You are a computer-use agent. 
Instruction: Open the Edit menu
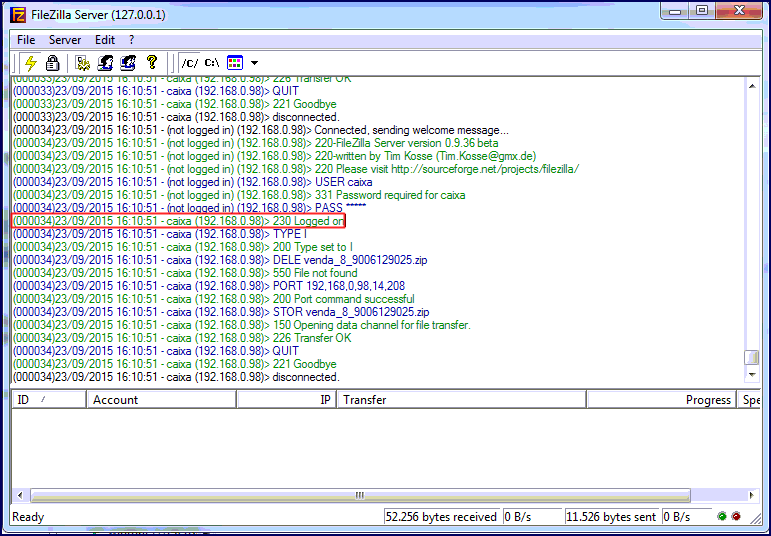[x=105, y=40]
